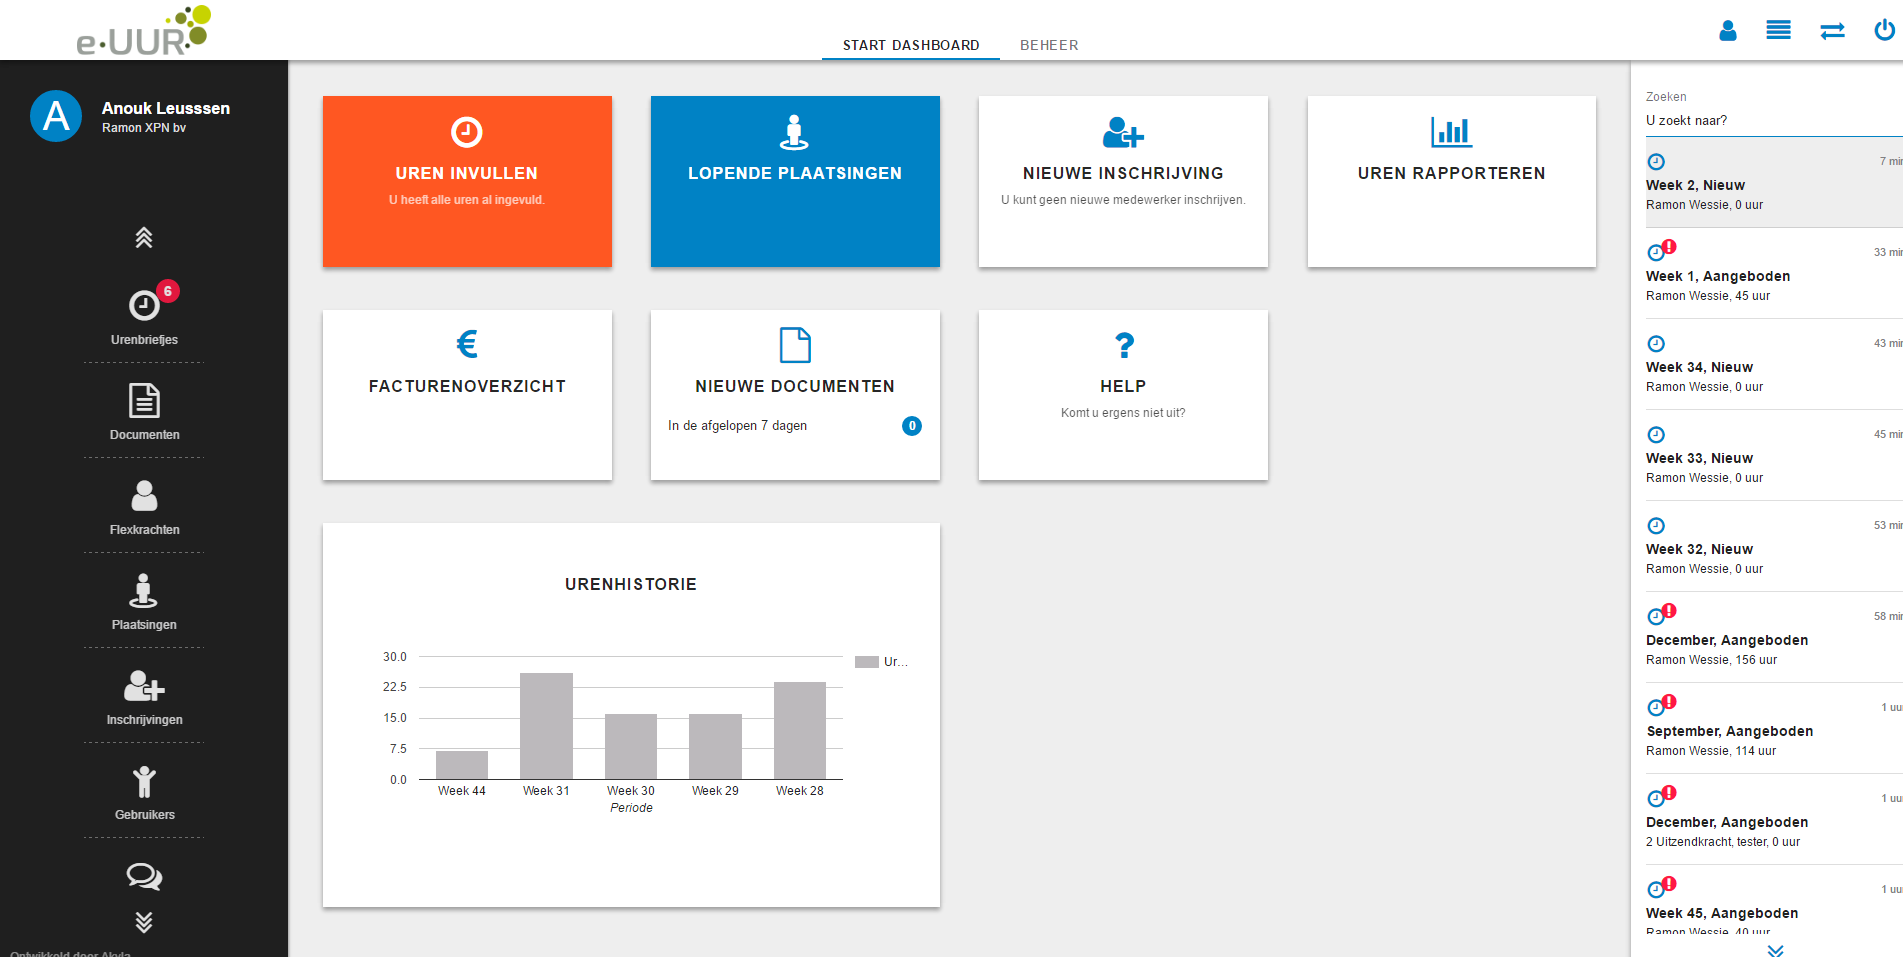Screen dimensions: 1903x957
Task: Click the user profile icon in top bar
Action: (1728, 31)
